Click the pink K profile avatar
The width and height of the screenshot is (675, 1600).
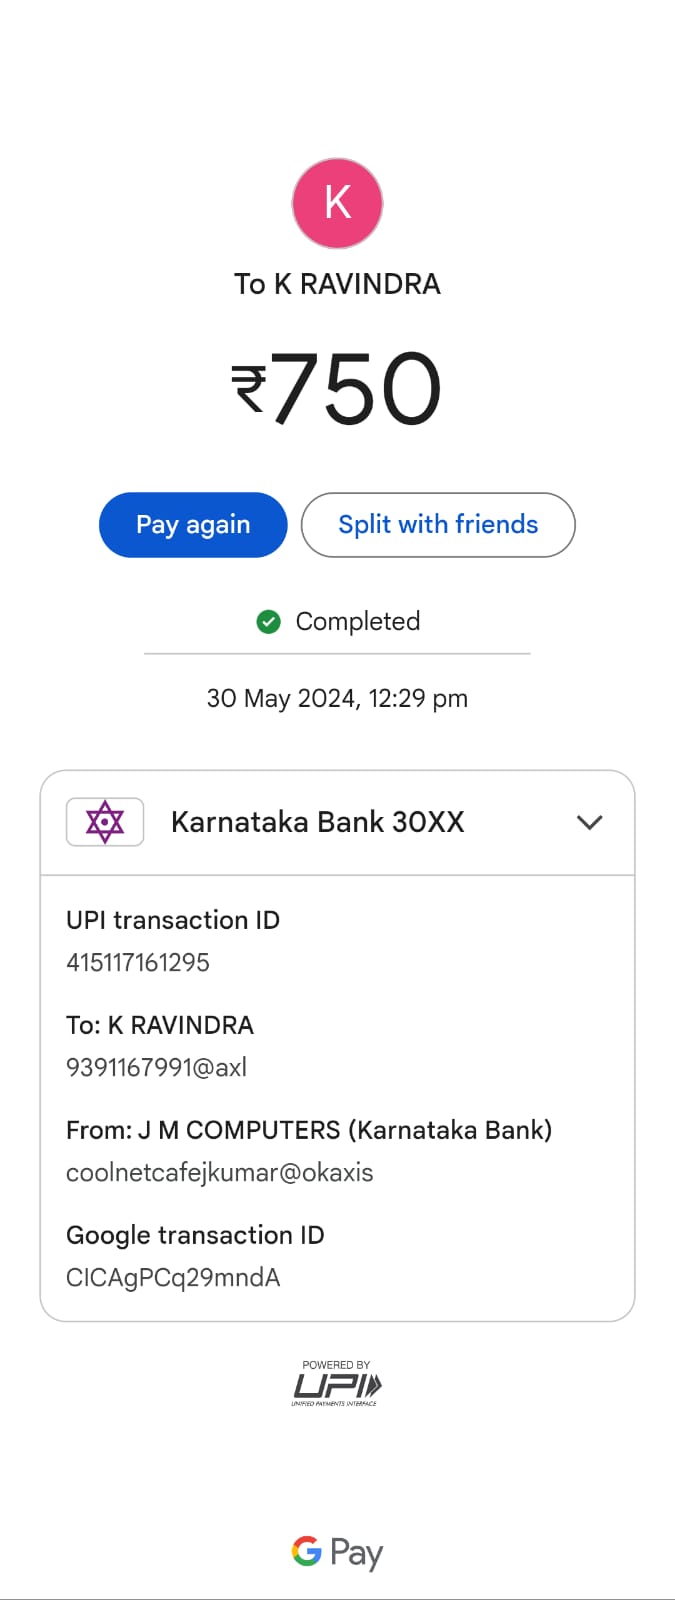[337, 203]
